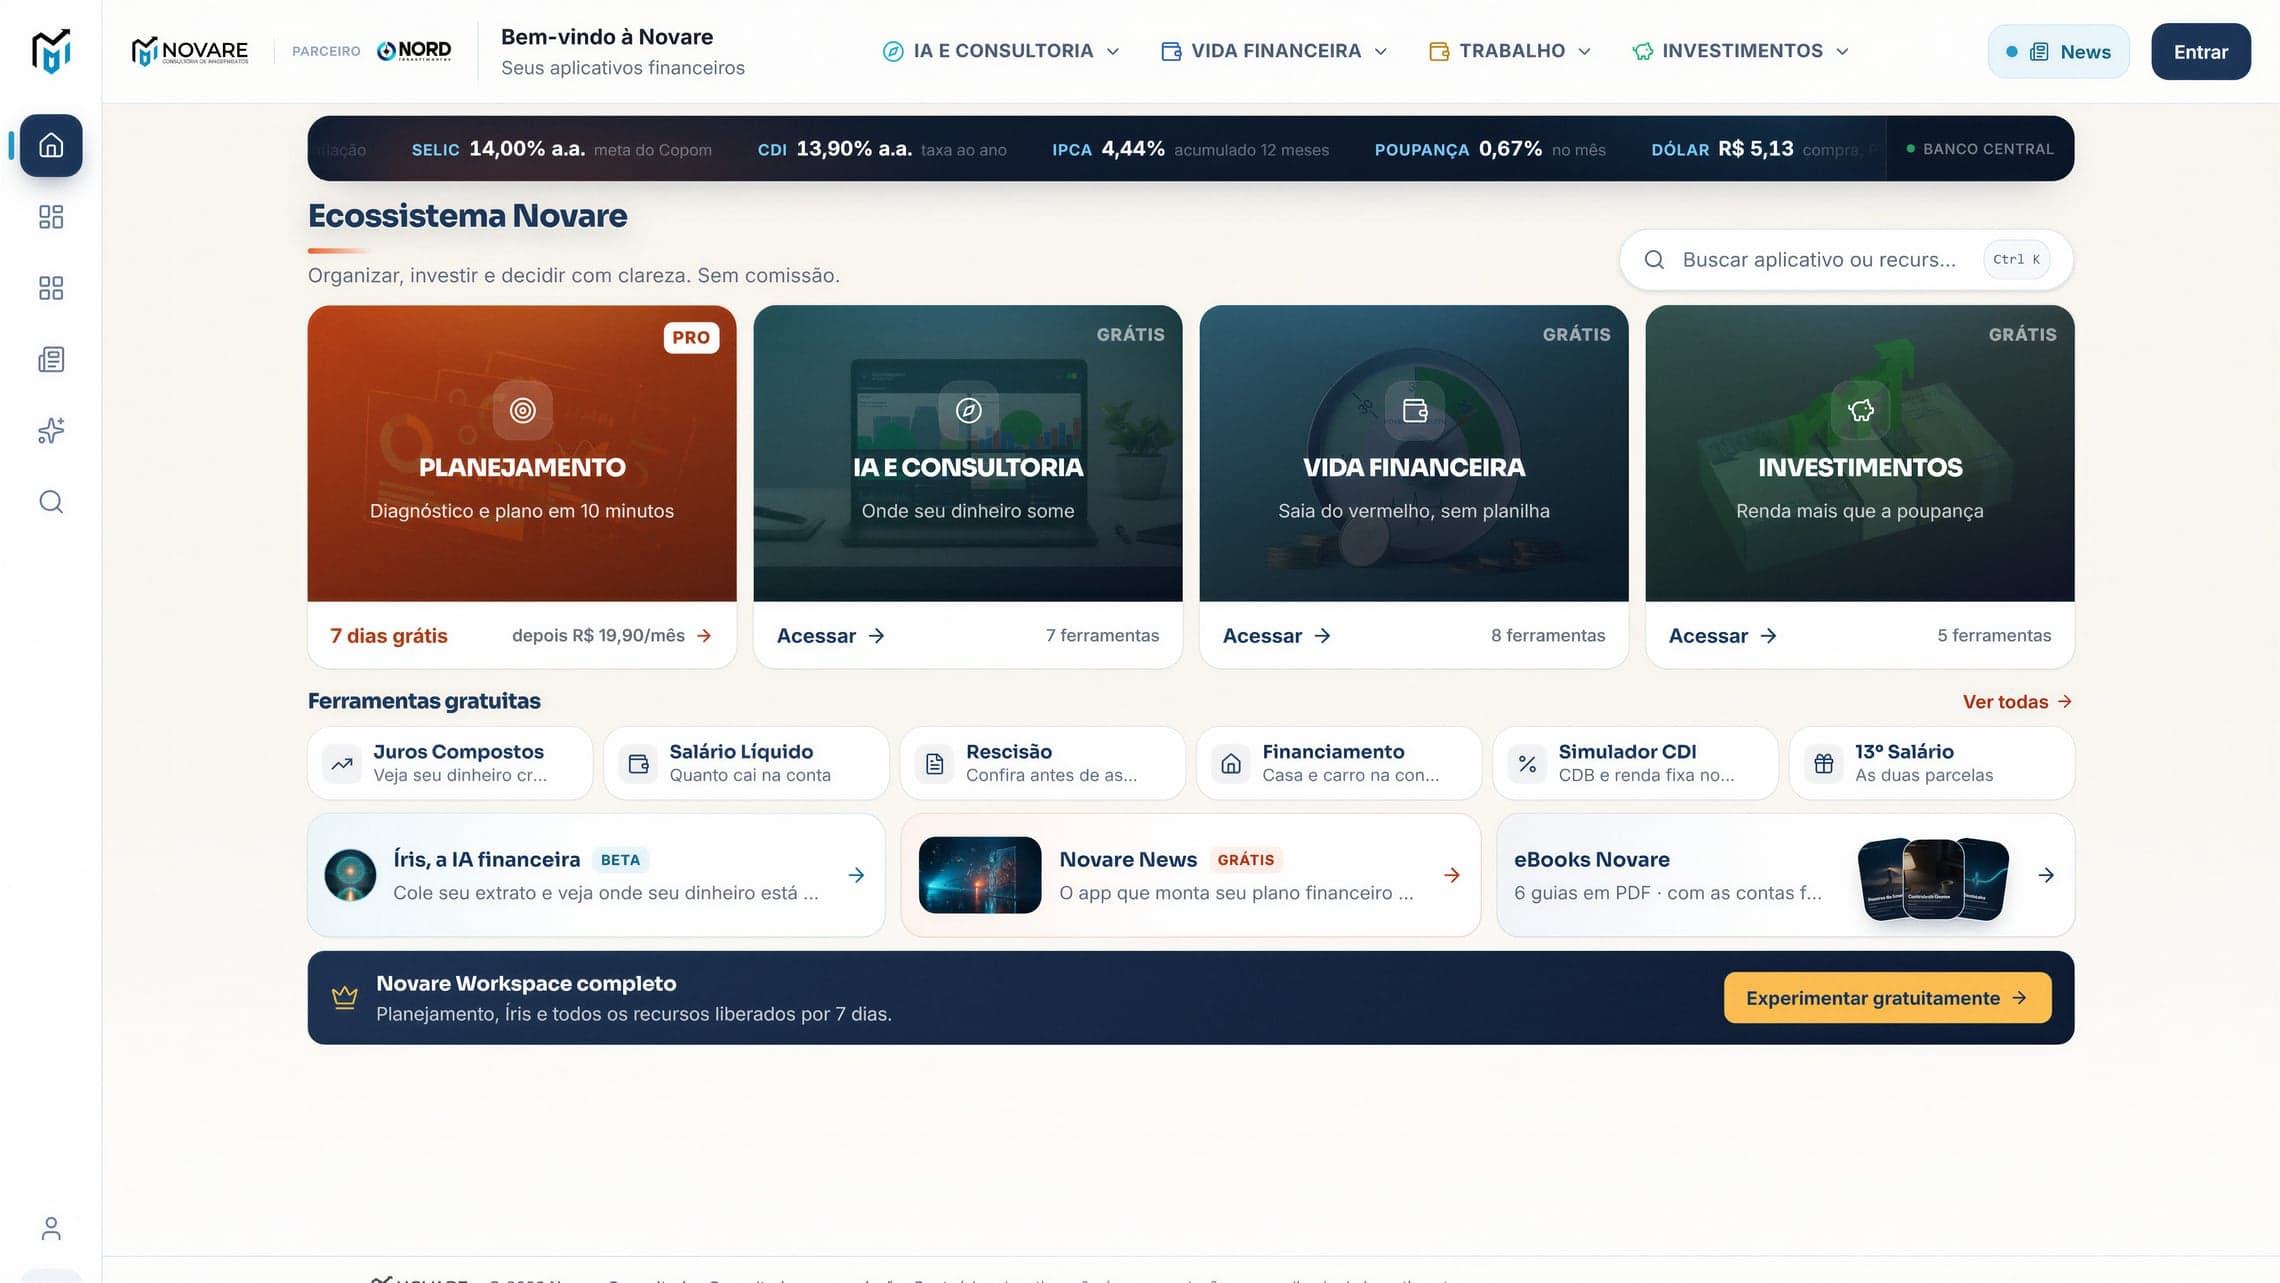Click the BANCO CENTRAL source label

(x=1980, y=149)
